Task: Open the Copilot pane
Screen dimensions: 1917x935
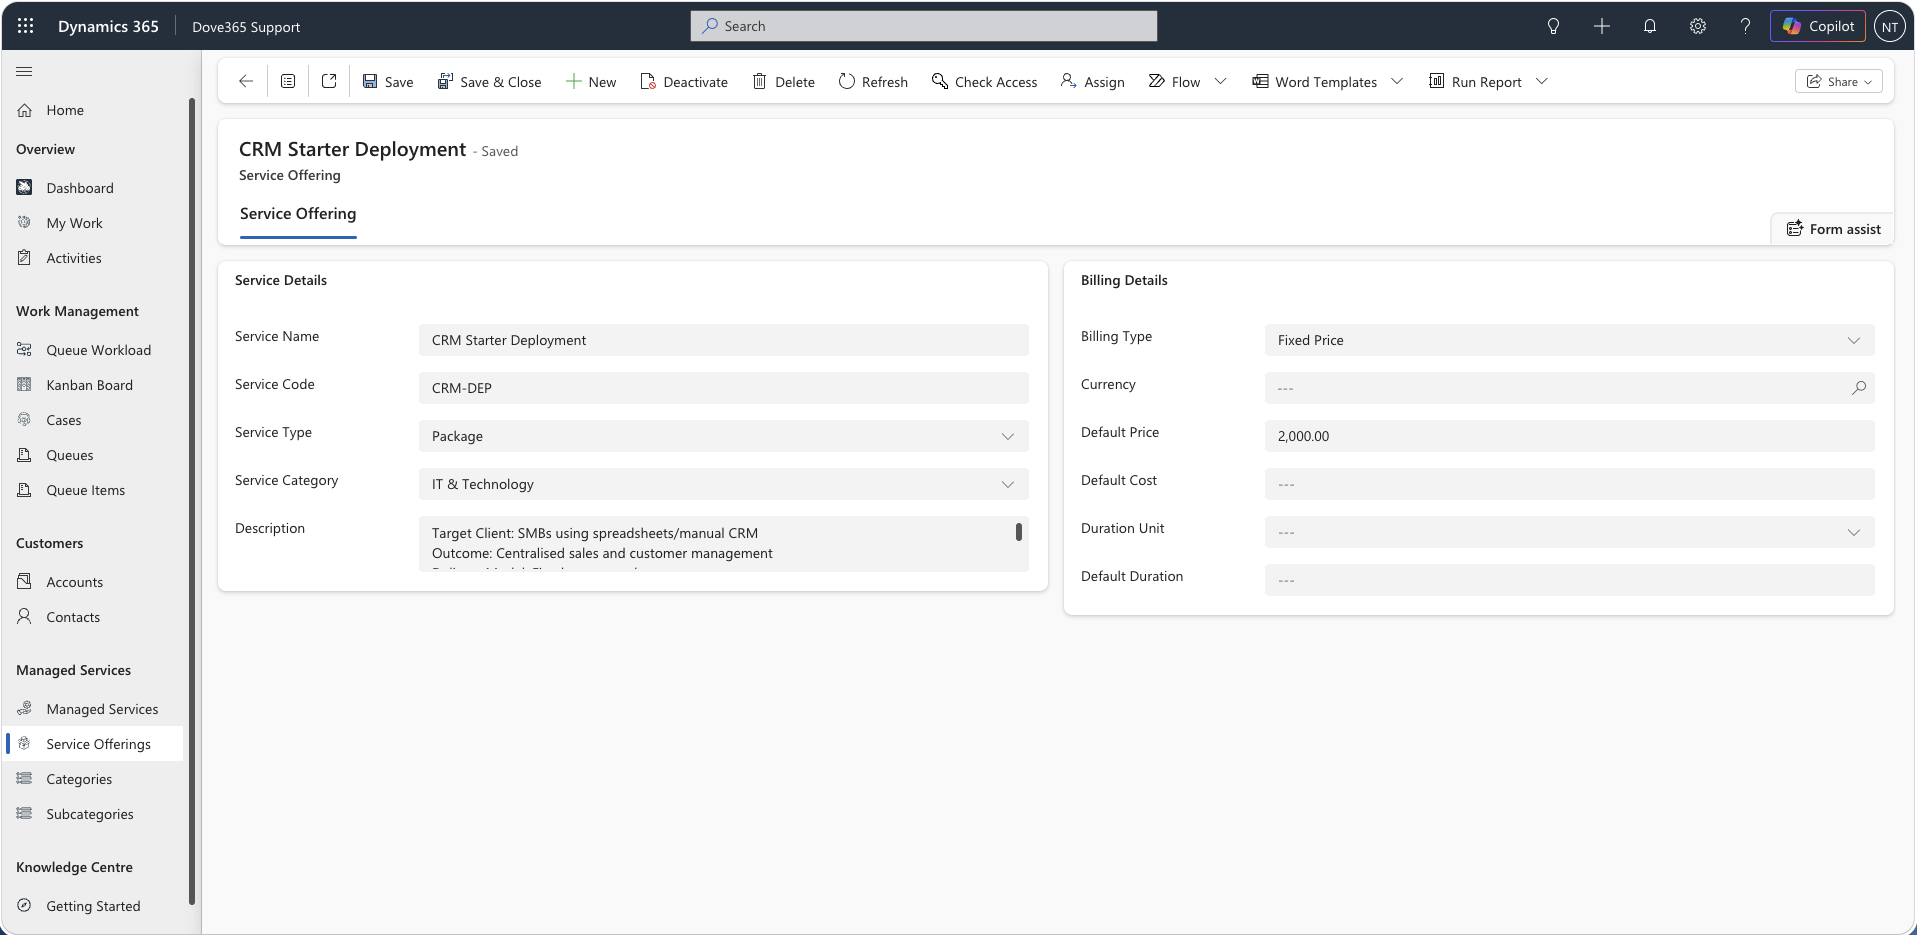Action: (1818, 26)
